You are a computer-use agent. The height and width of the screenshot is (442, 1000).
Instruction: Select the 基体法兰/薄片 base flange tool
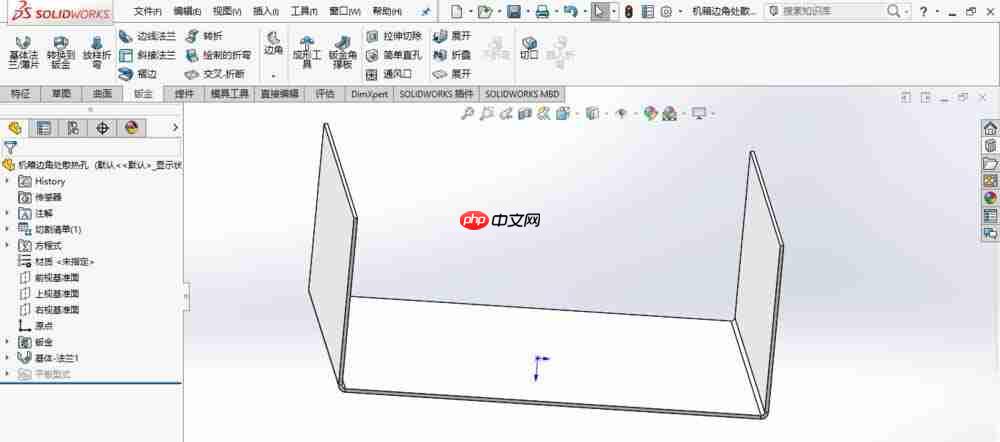point(24,52)
